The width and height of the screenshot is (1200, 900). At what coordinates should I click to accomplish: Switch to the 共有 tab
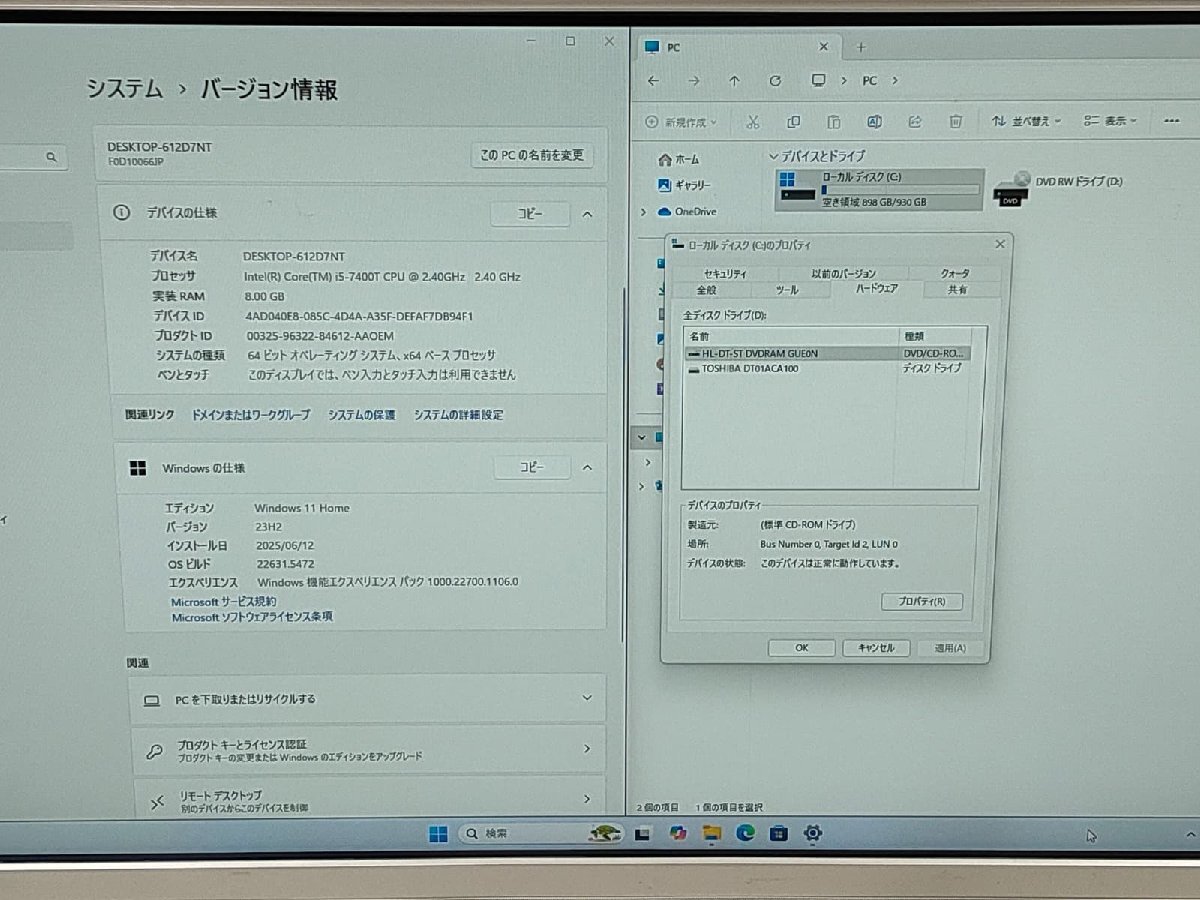point(957,290)
